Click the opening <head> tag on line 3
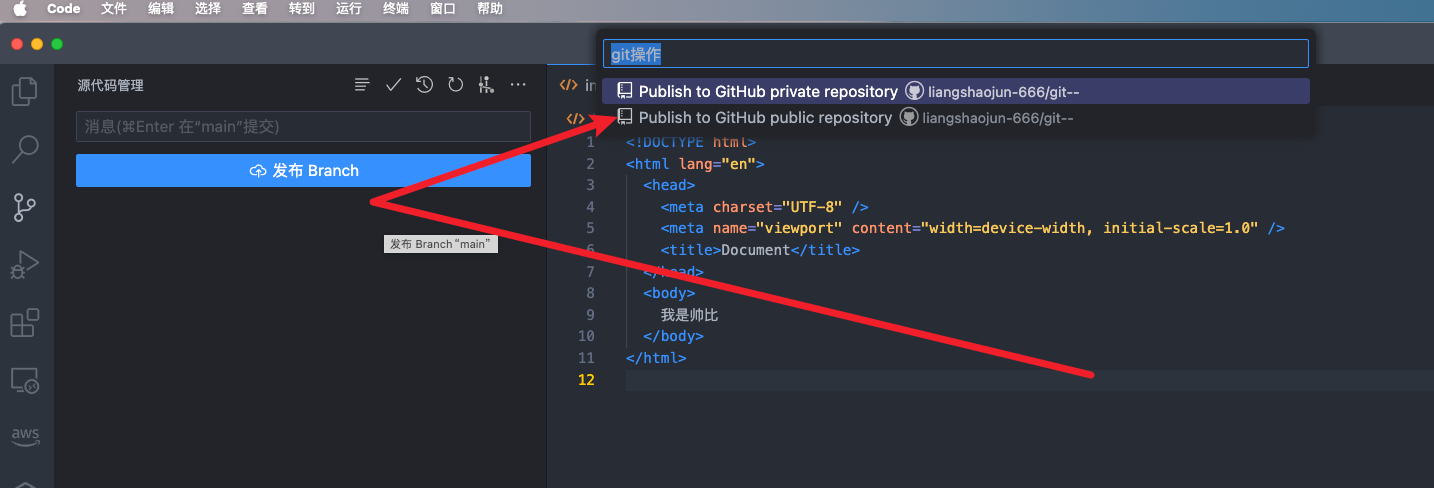This screenshot has width=1434, height=488. coord(669,185)
